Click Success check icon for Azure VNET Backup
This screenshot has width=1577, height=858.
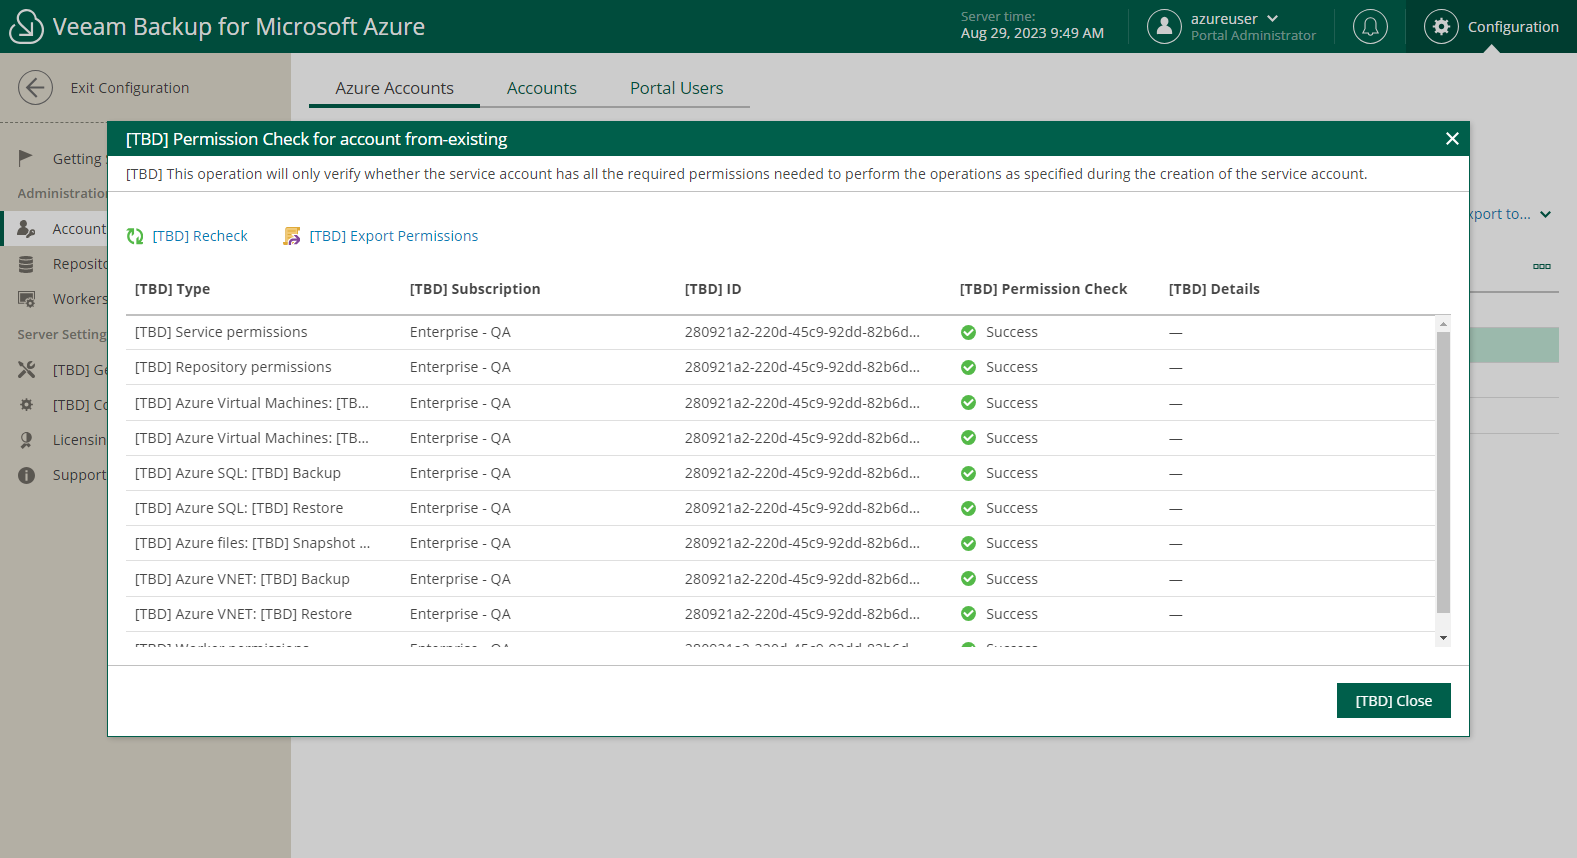pos(968,579)
